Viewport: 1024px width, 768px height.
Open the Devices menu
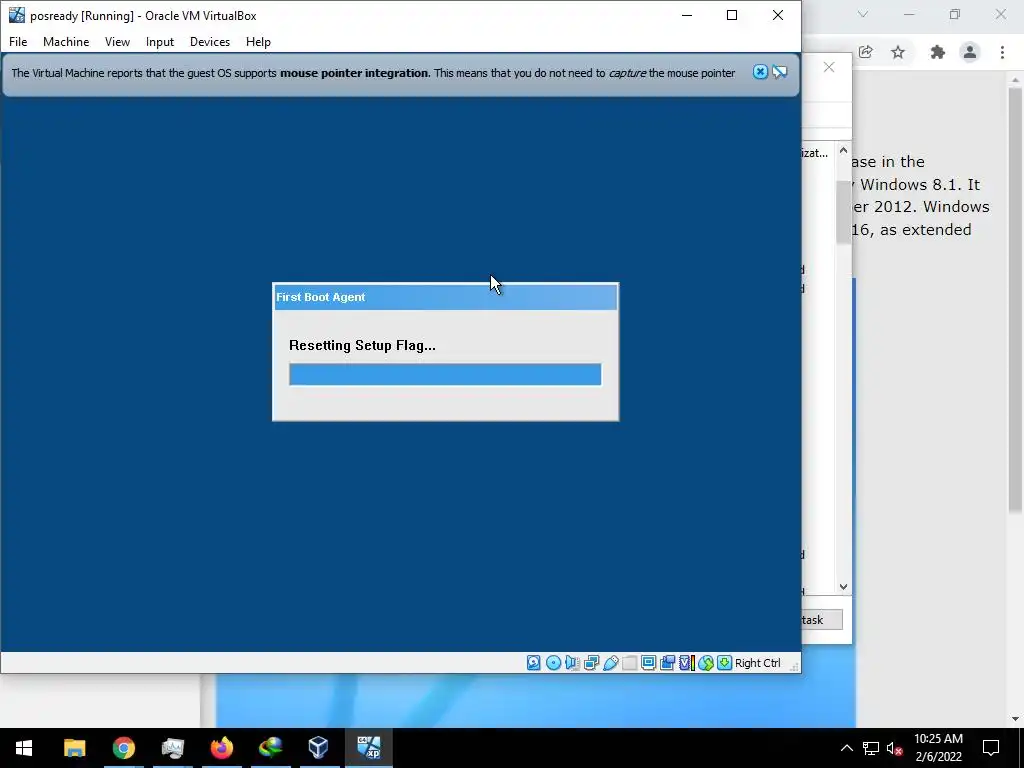click(210, 42)
